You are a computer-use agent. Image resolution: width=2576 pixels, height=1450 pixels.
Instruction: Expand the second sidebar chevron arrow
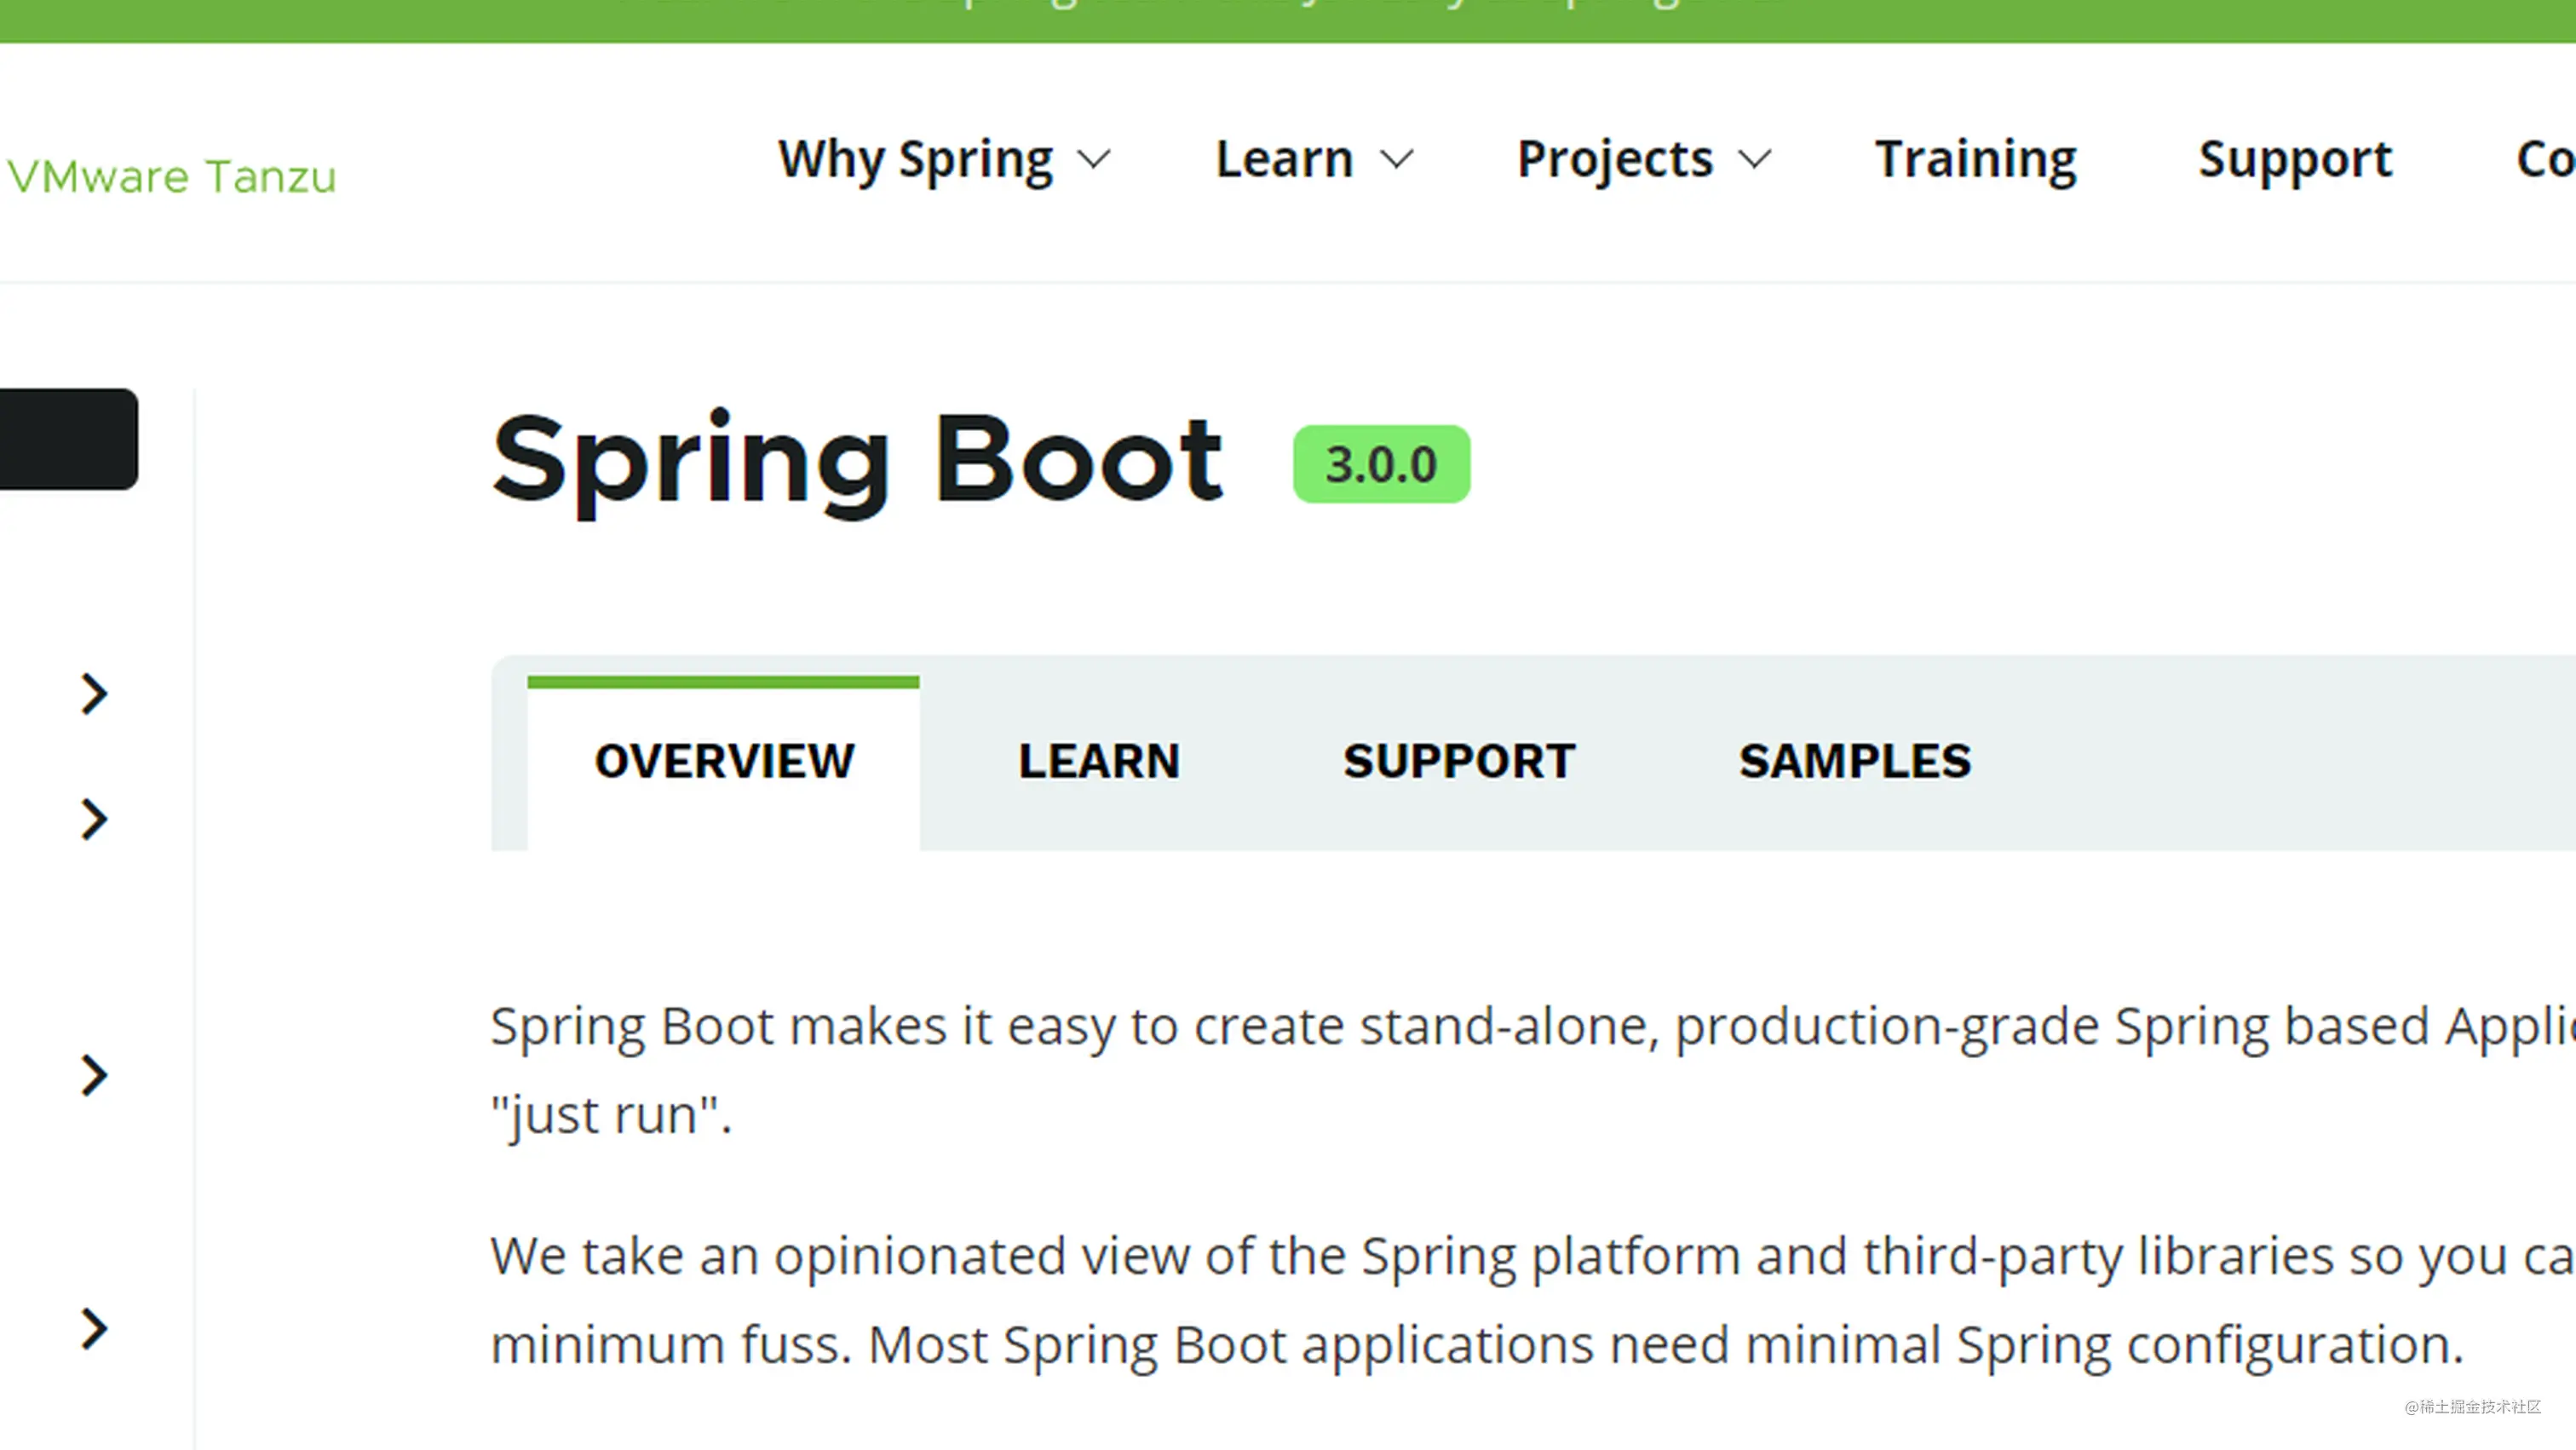click(94, 819)
